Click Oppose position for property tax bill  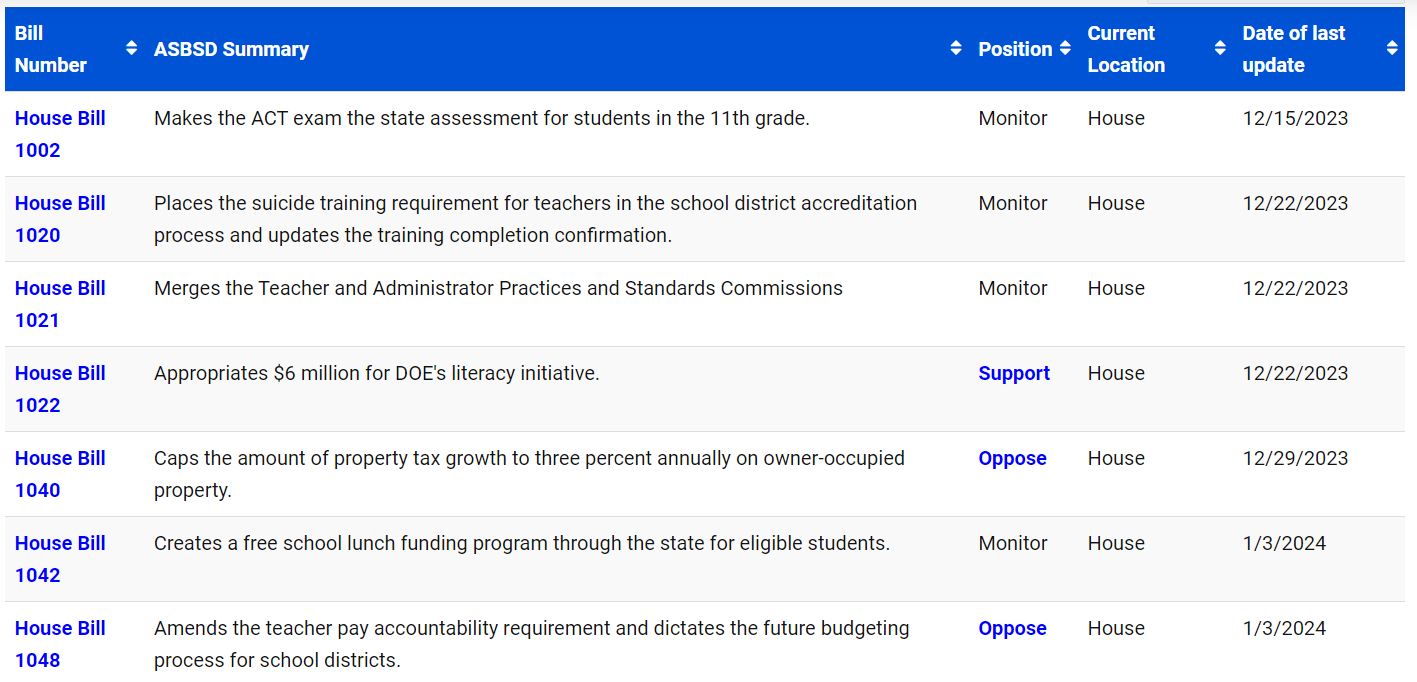[x=1012, y=458]
